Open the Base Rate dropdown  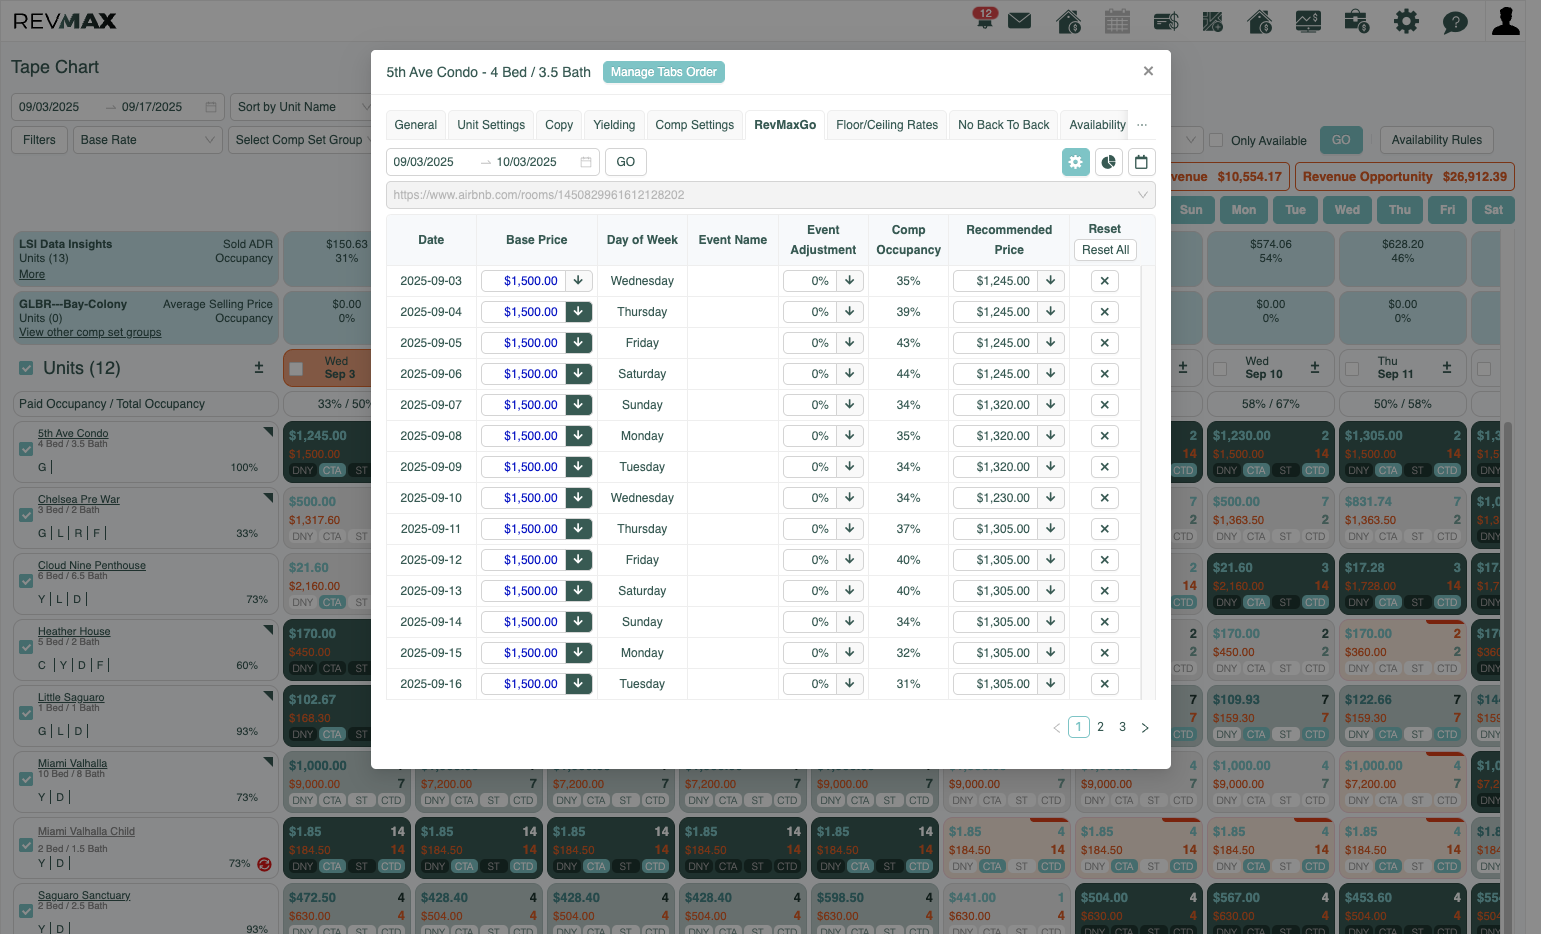pos(148,140)
